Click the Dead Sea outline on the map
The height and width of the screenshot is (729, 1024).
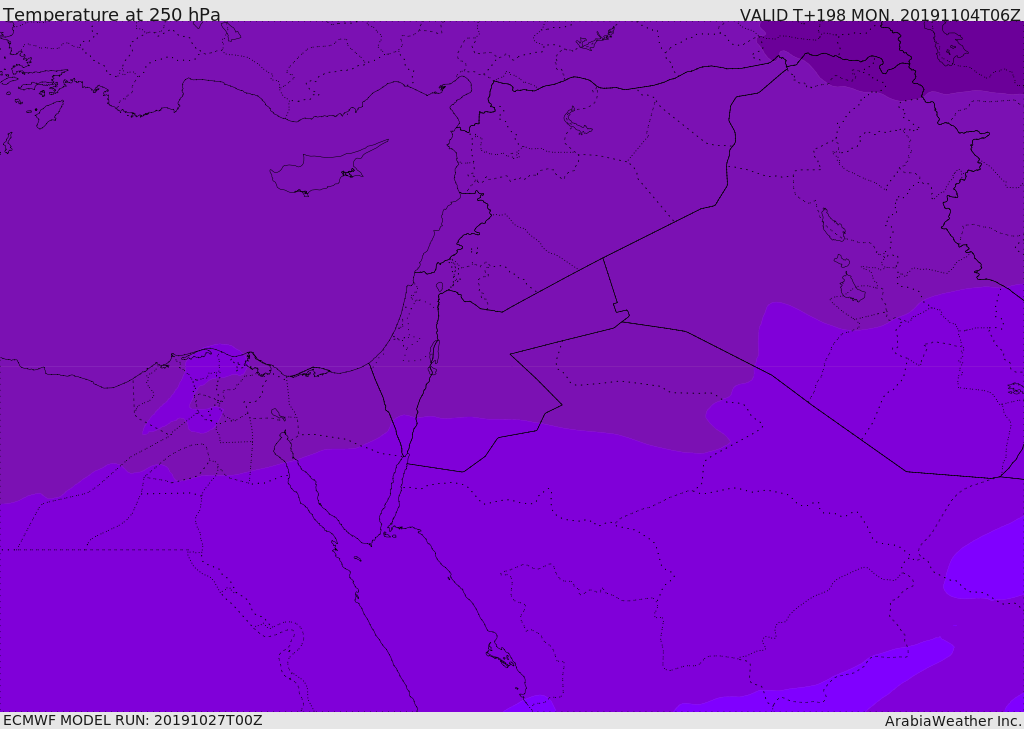434,357
